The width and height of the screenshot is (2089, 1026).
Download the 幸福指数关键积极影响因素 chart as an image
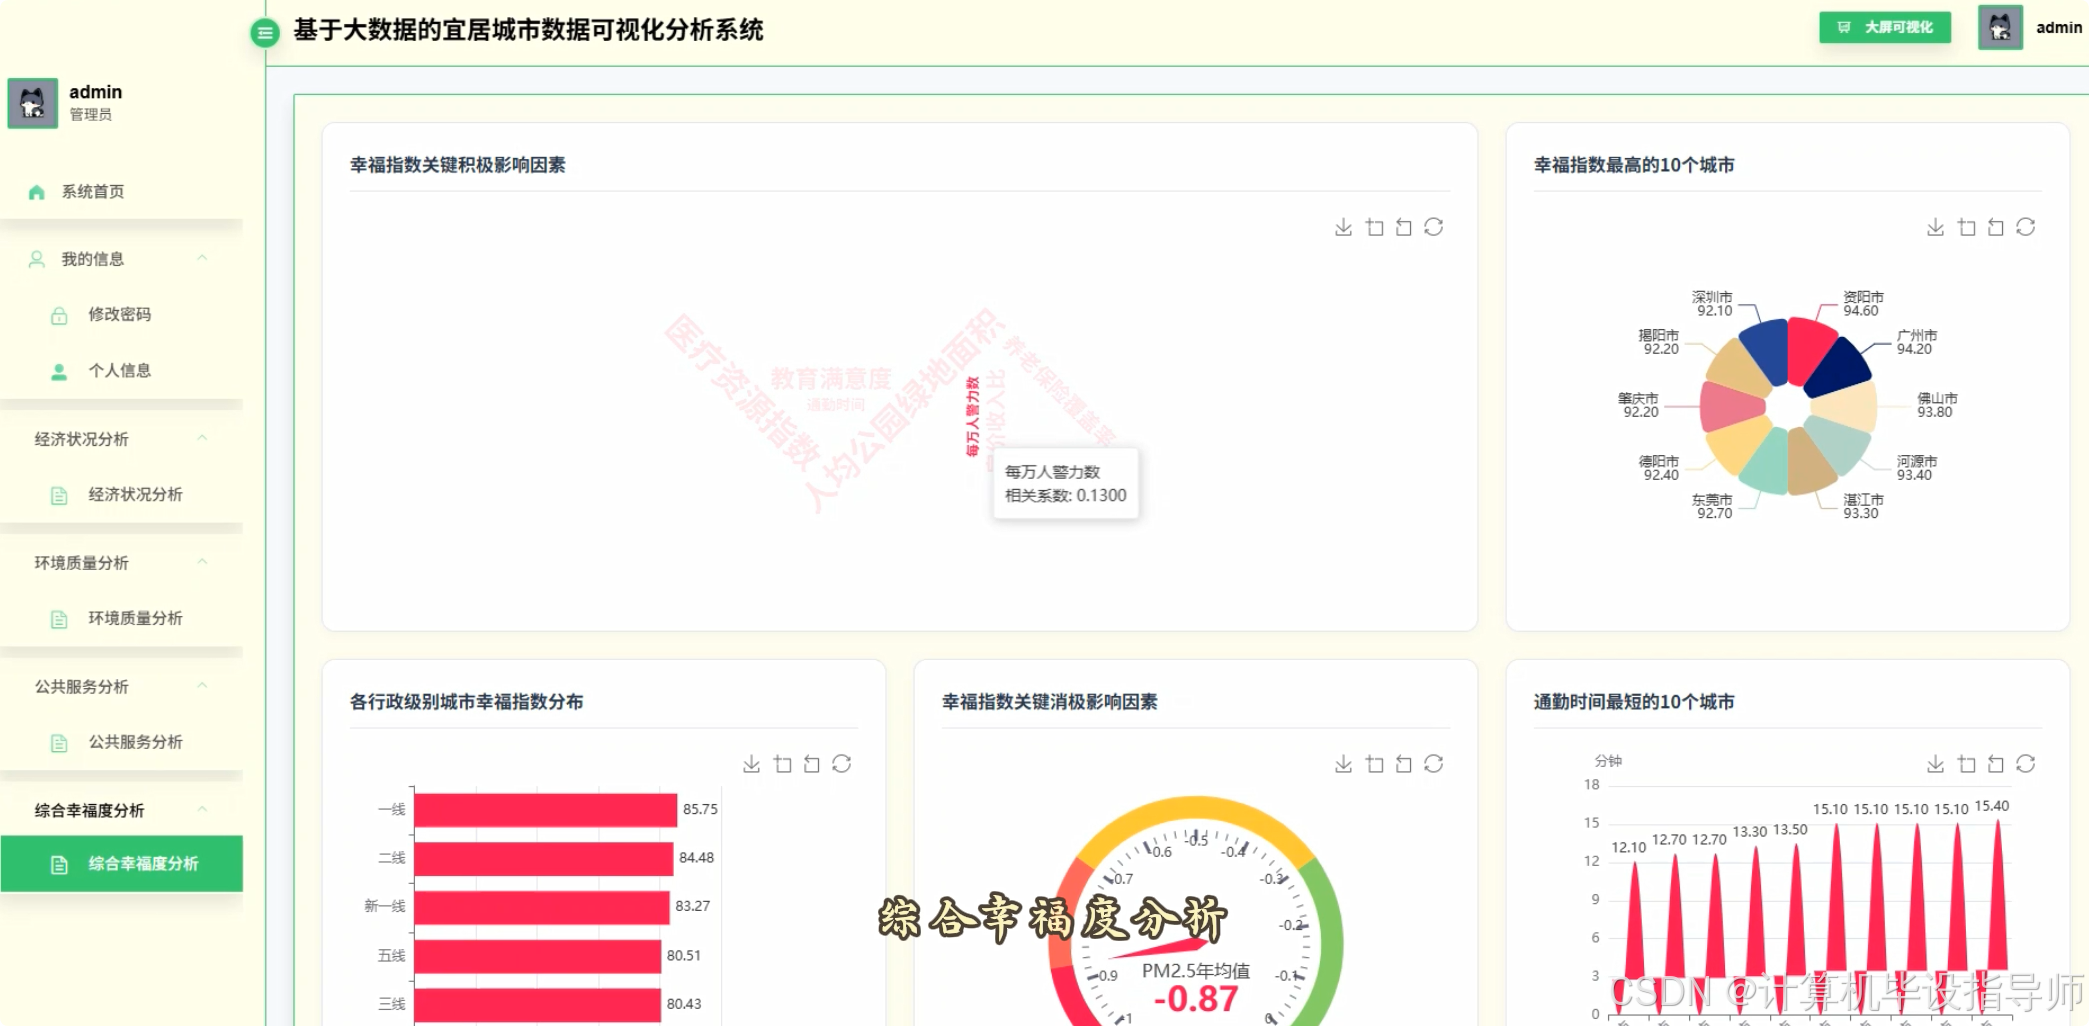(1343, 227)
